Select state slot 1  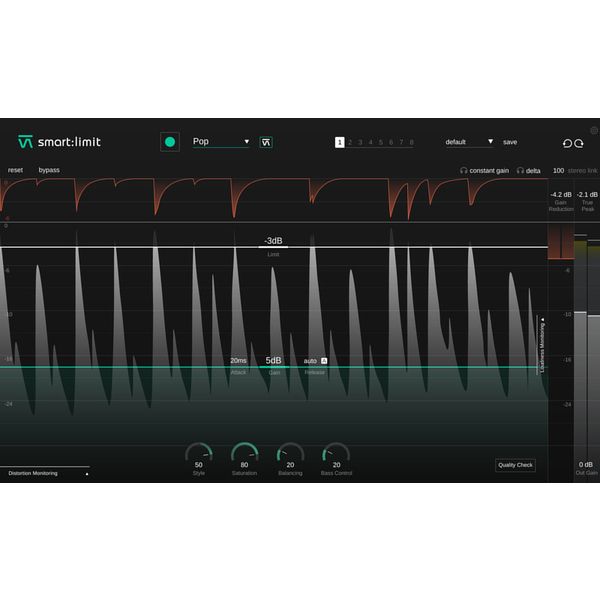[x=339, y=142]
